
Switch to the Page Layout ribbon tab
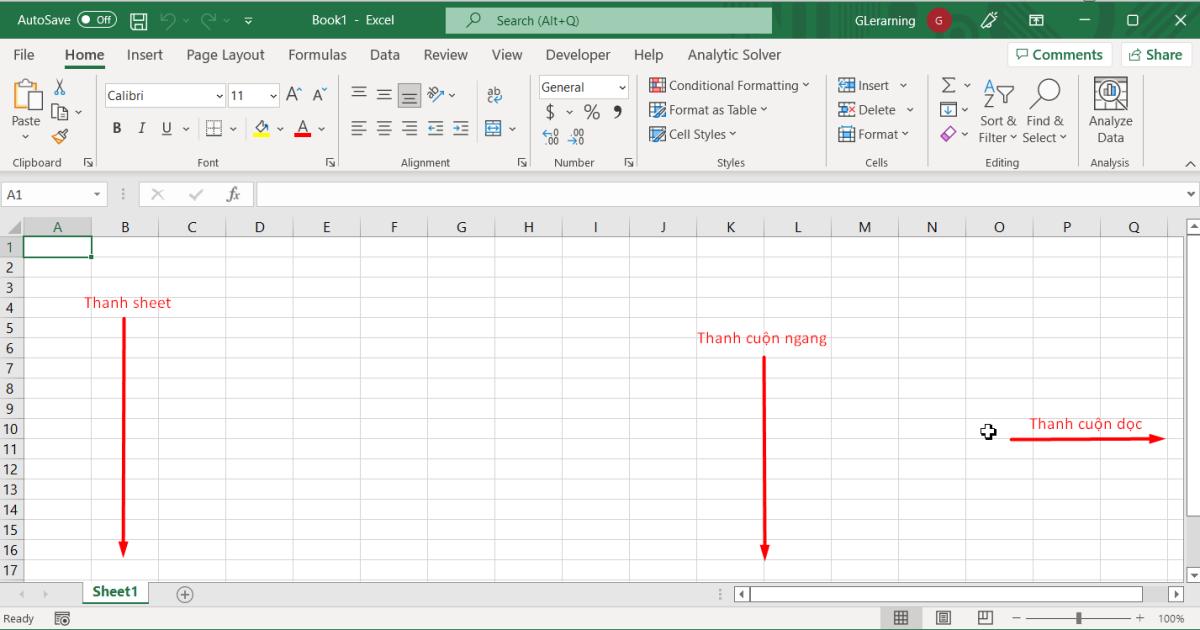point(225,55)
